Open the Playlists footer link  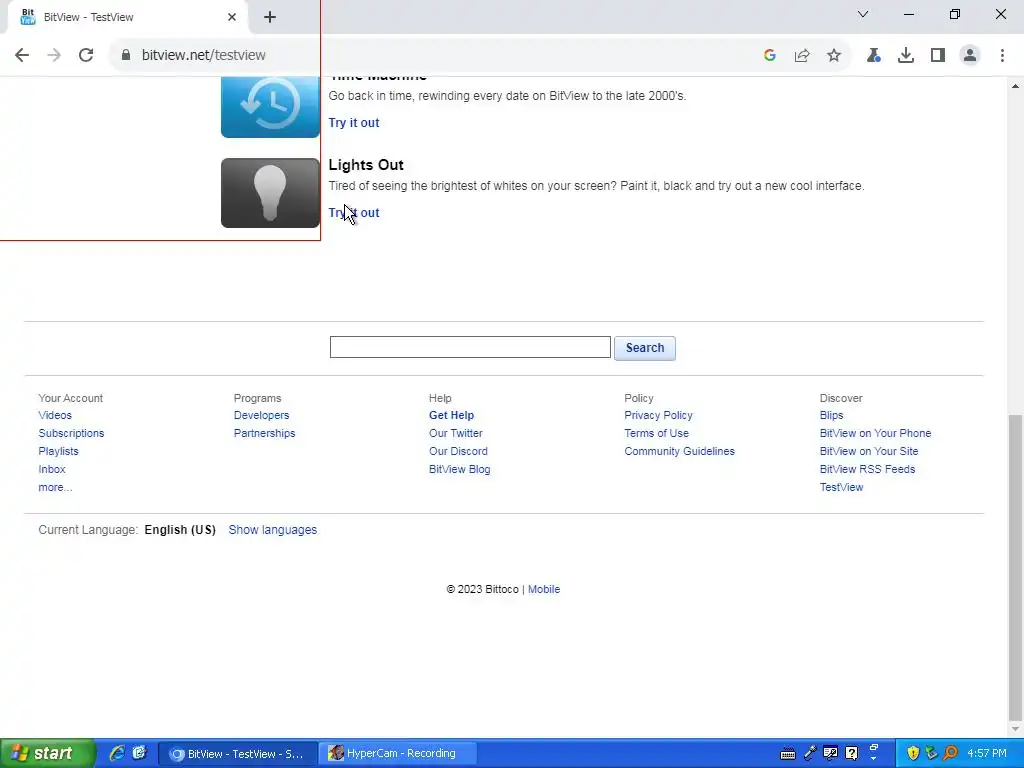coord(58,451)
